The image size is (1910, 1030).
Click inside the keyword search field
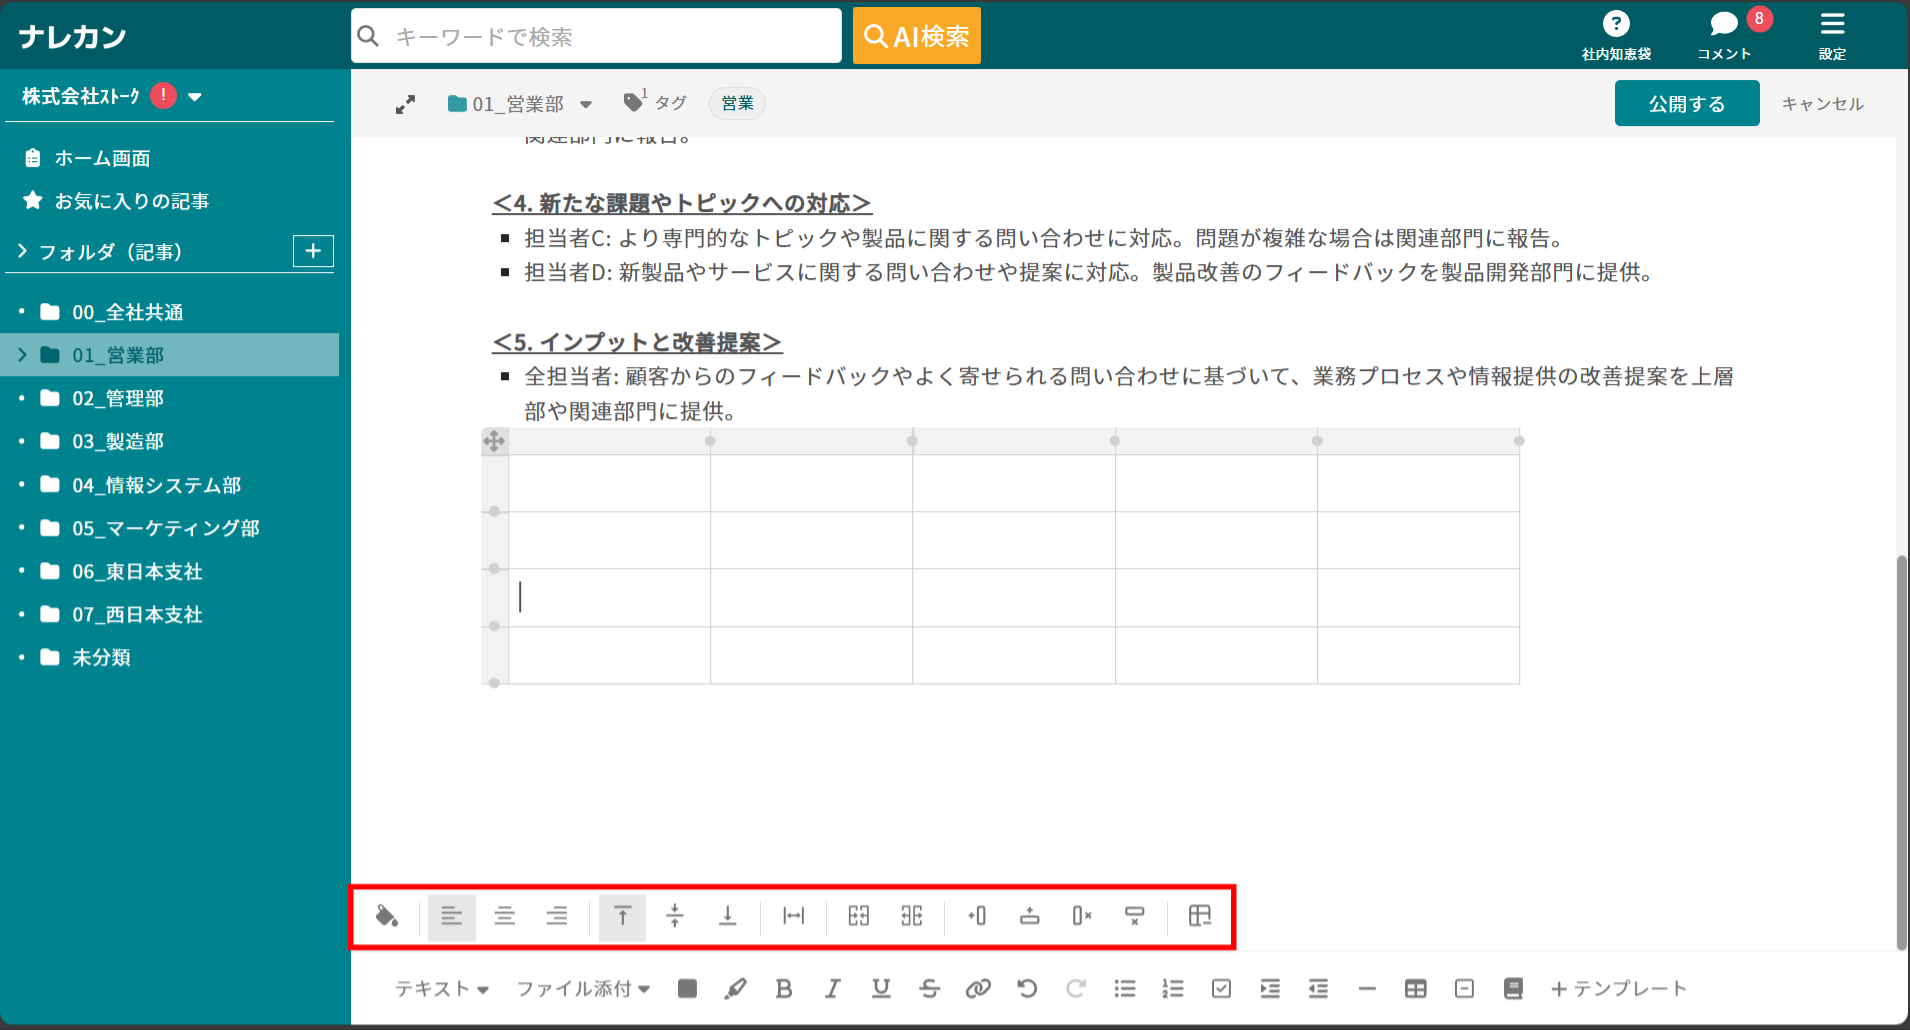(x=596, y=35)
